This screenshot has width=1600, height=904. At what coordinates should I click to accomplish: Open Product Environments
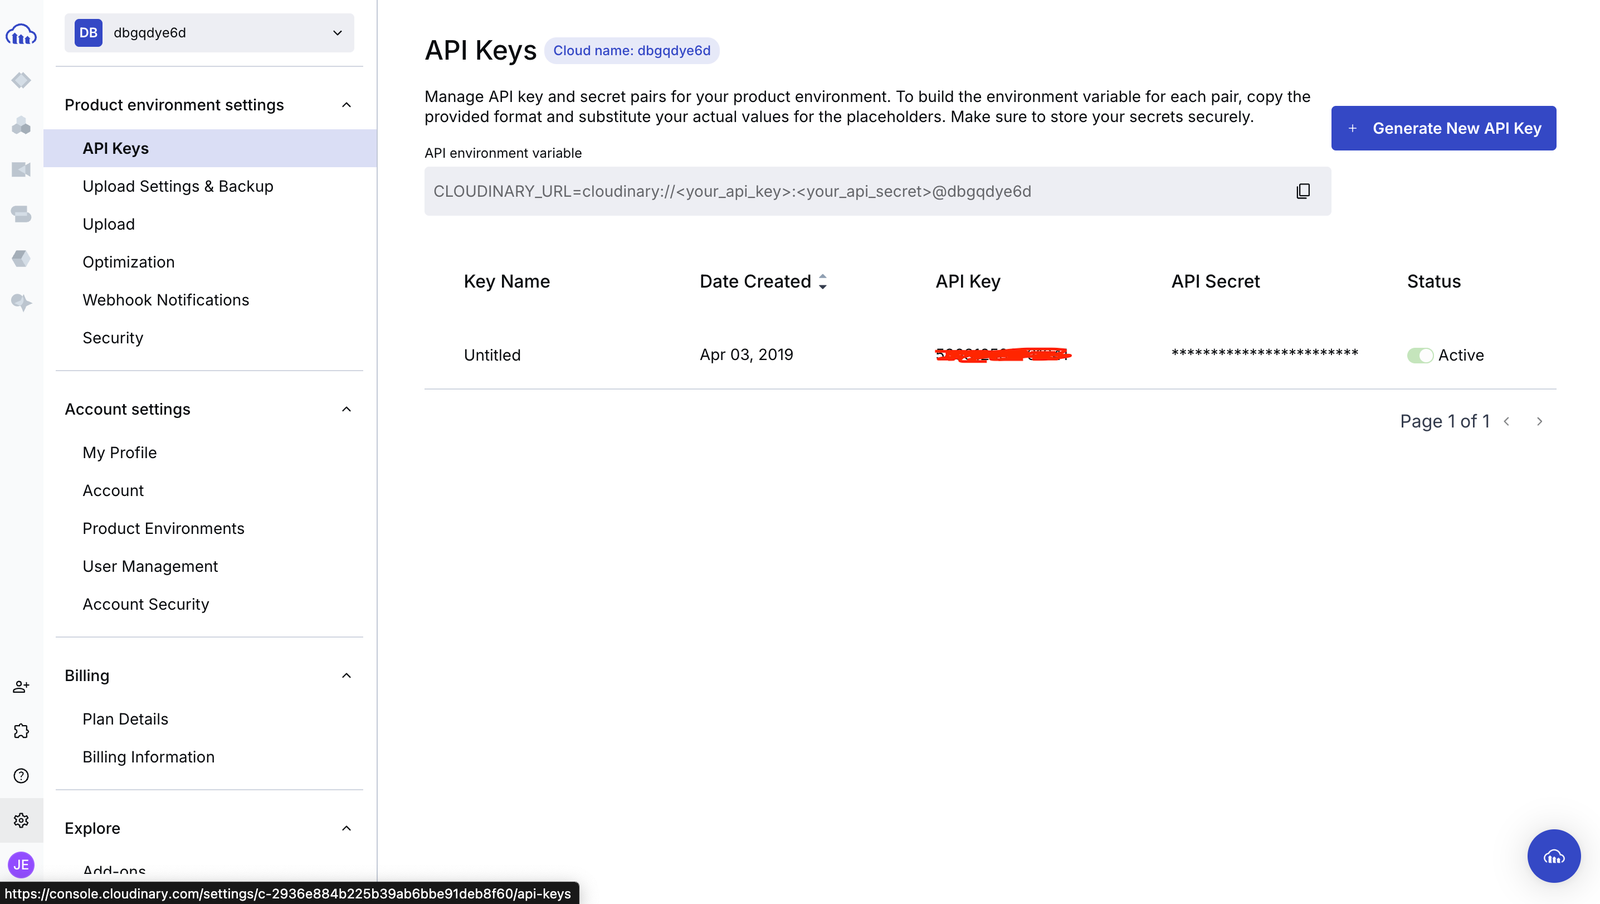click(164, 529)
